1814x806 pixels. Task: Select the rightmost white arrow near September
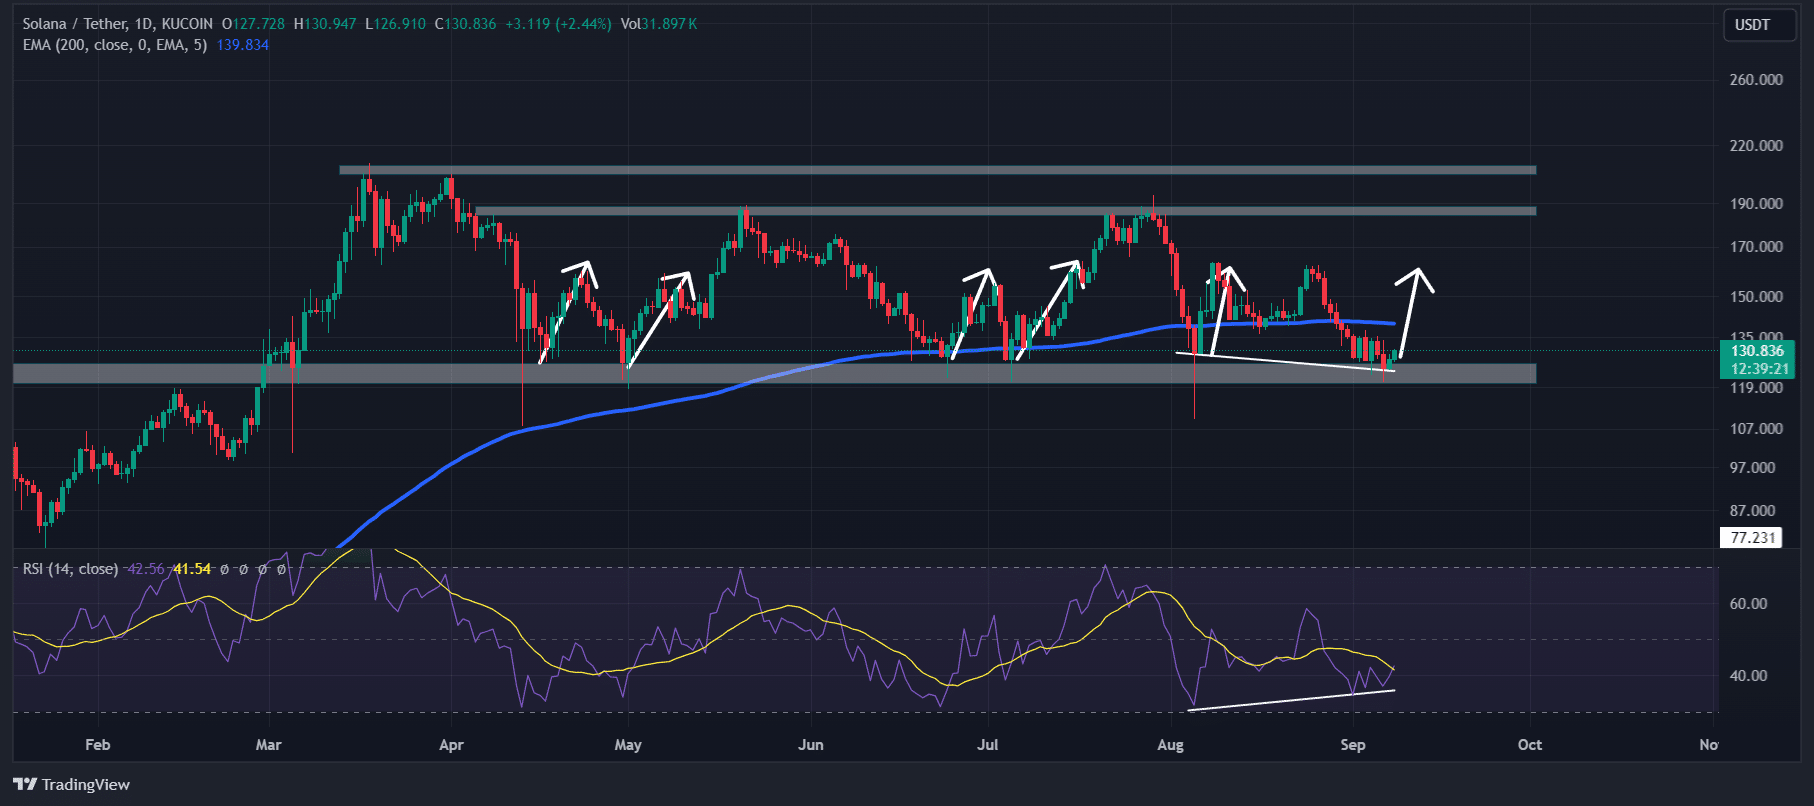click(x=1411, y=308)
